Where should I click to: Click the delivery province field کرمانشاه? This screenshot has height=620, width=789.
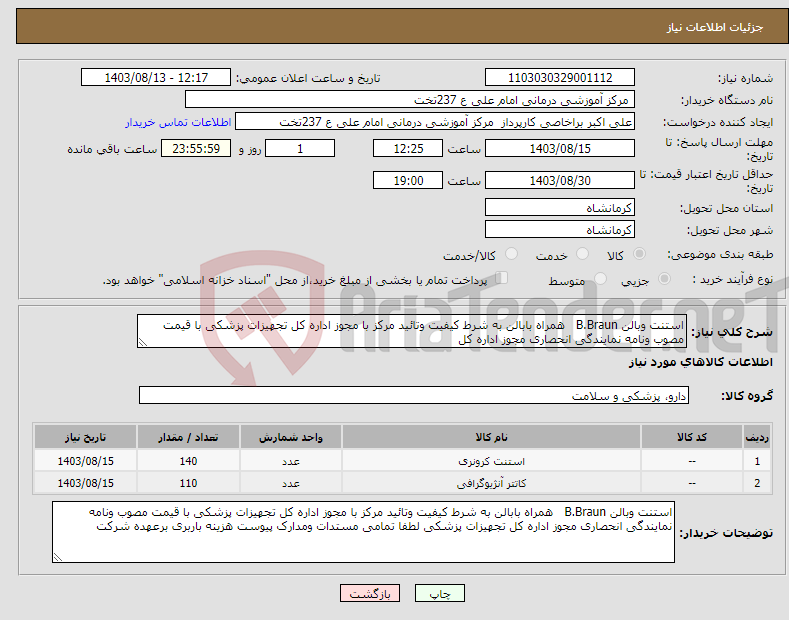pos(560,207)
